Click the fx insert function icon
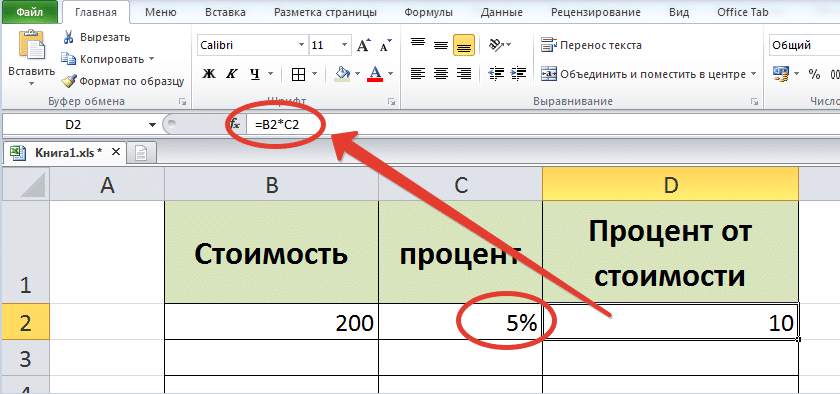 coord(235,125)
